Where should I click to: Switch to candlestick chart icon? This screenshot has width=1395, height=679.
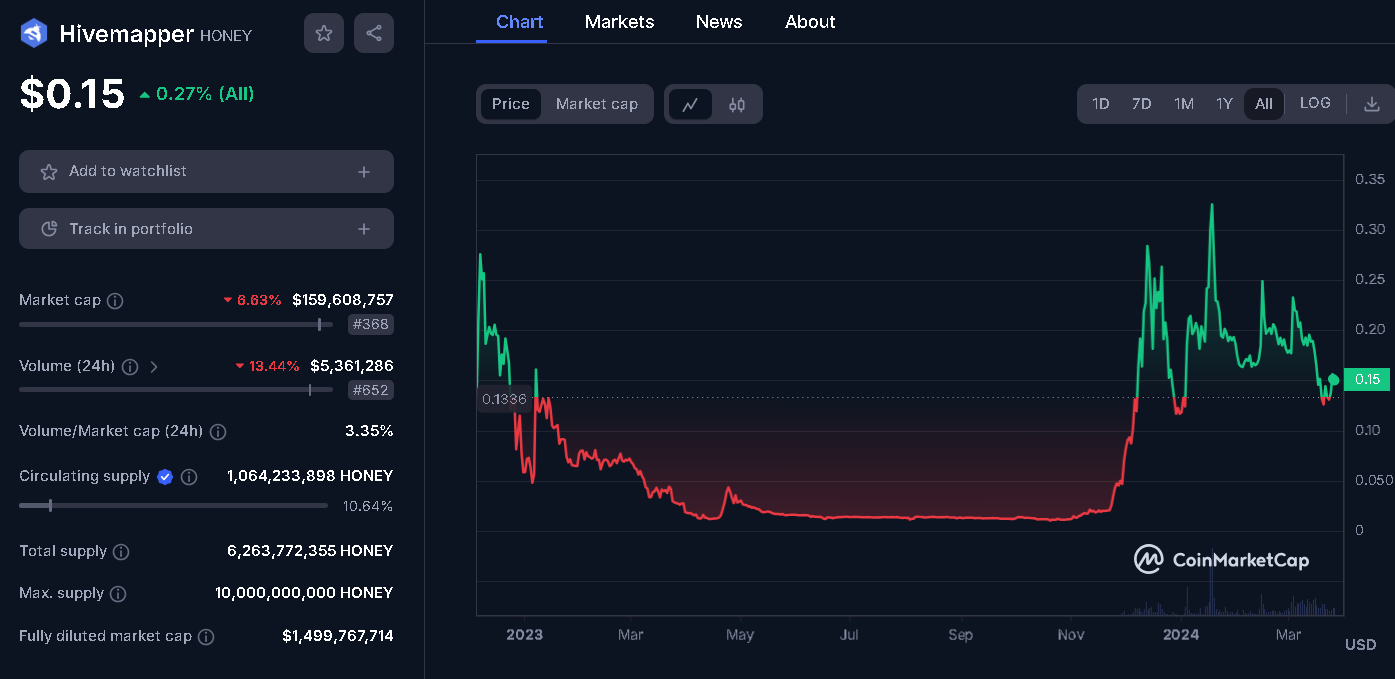tap(737, 104)
